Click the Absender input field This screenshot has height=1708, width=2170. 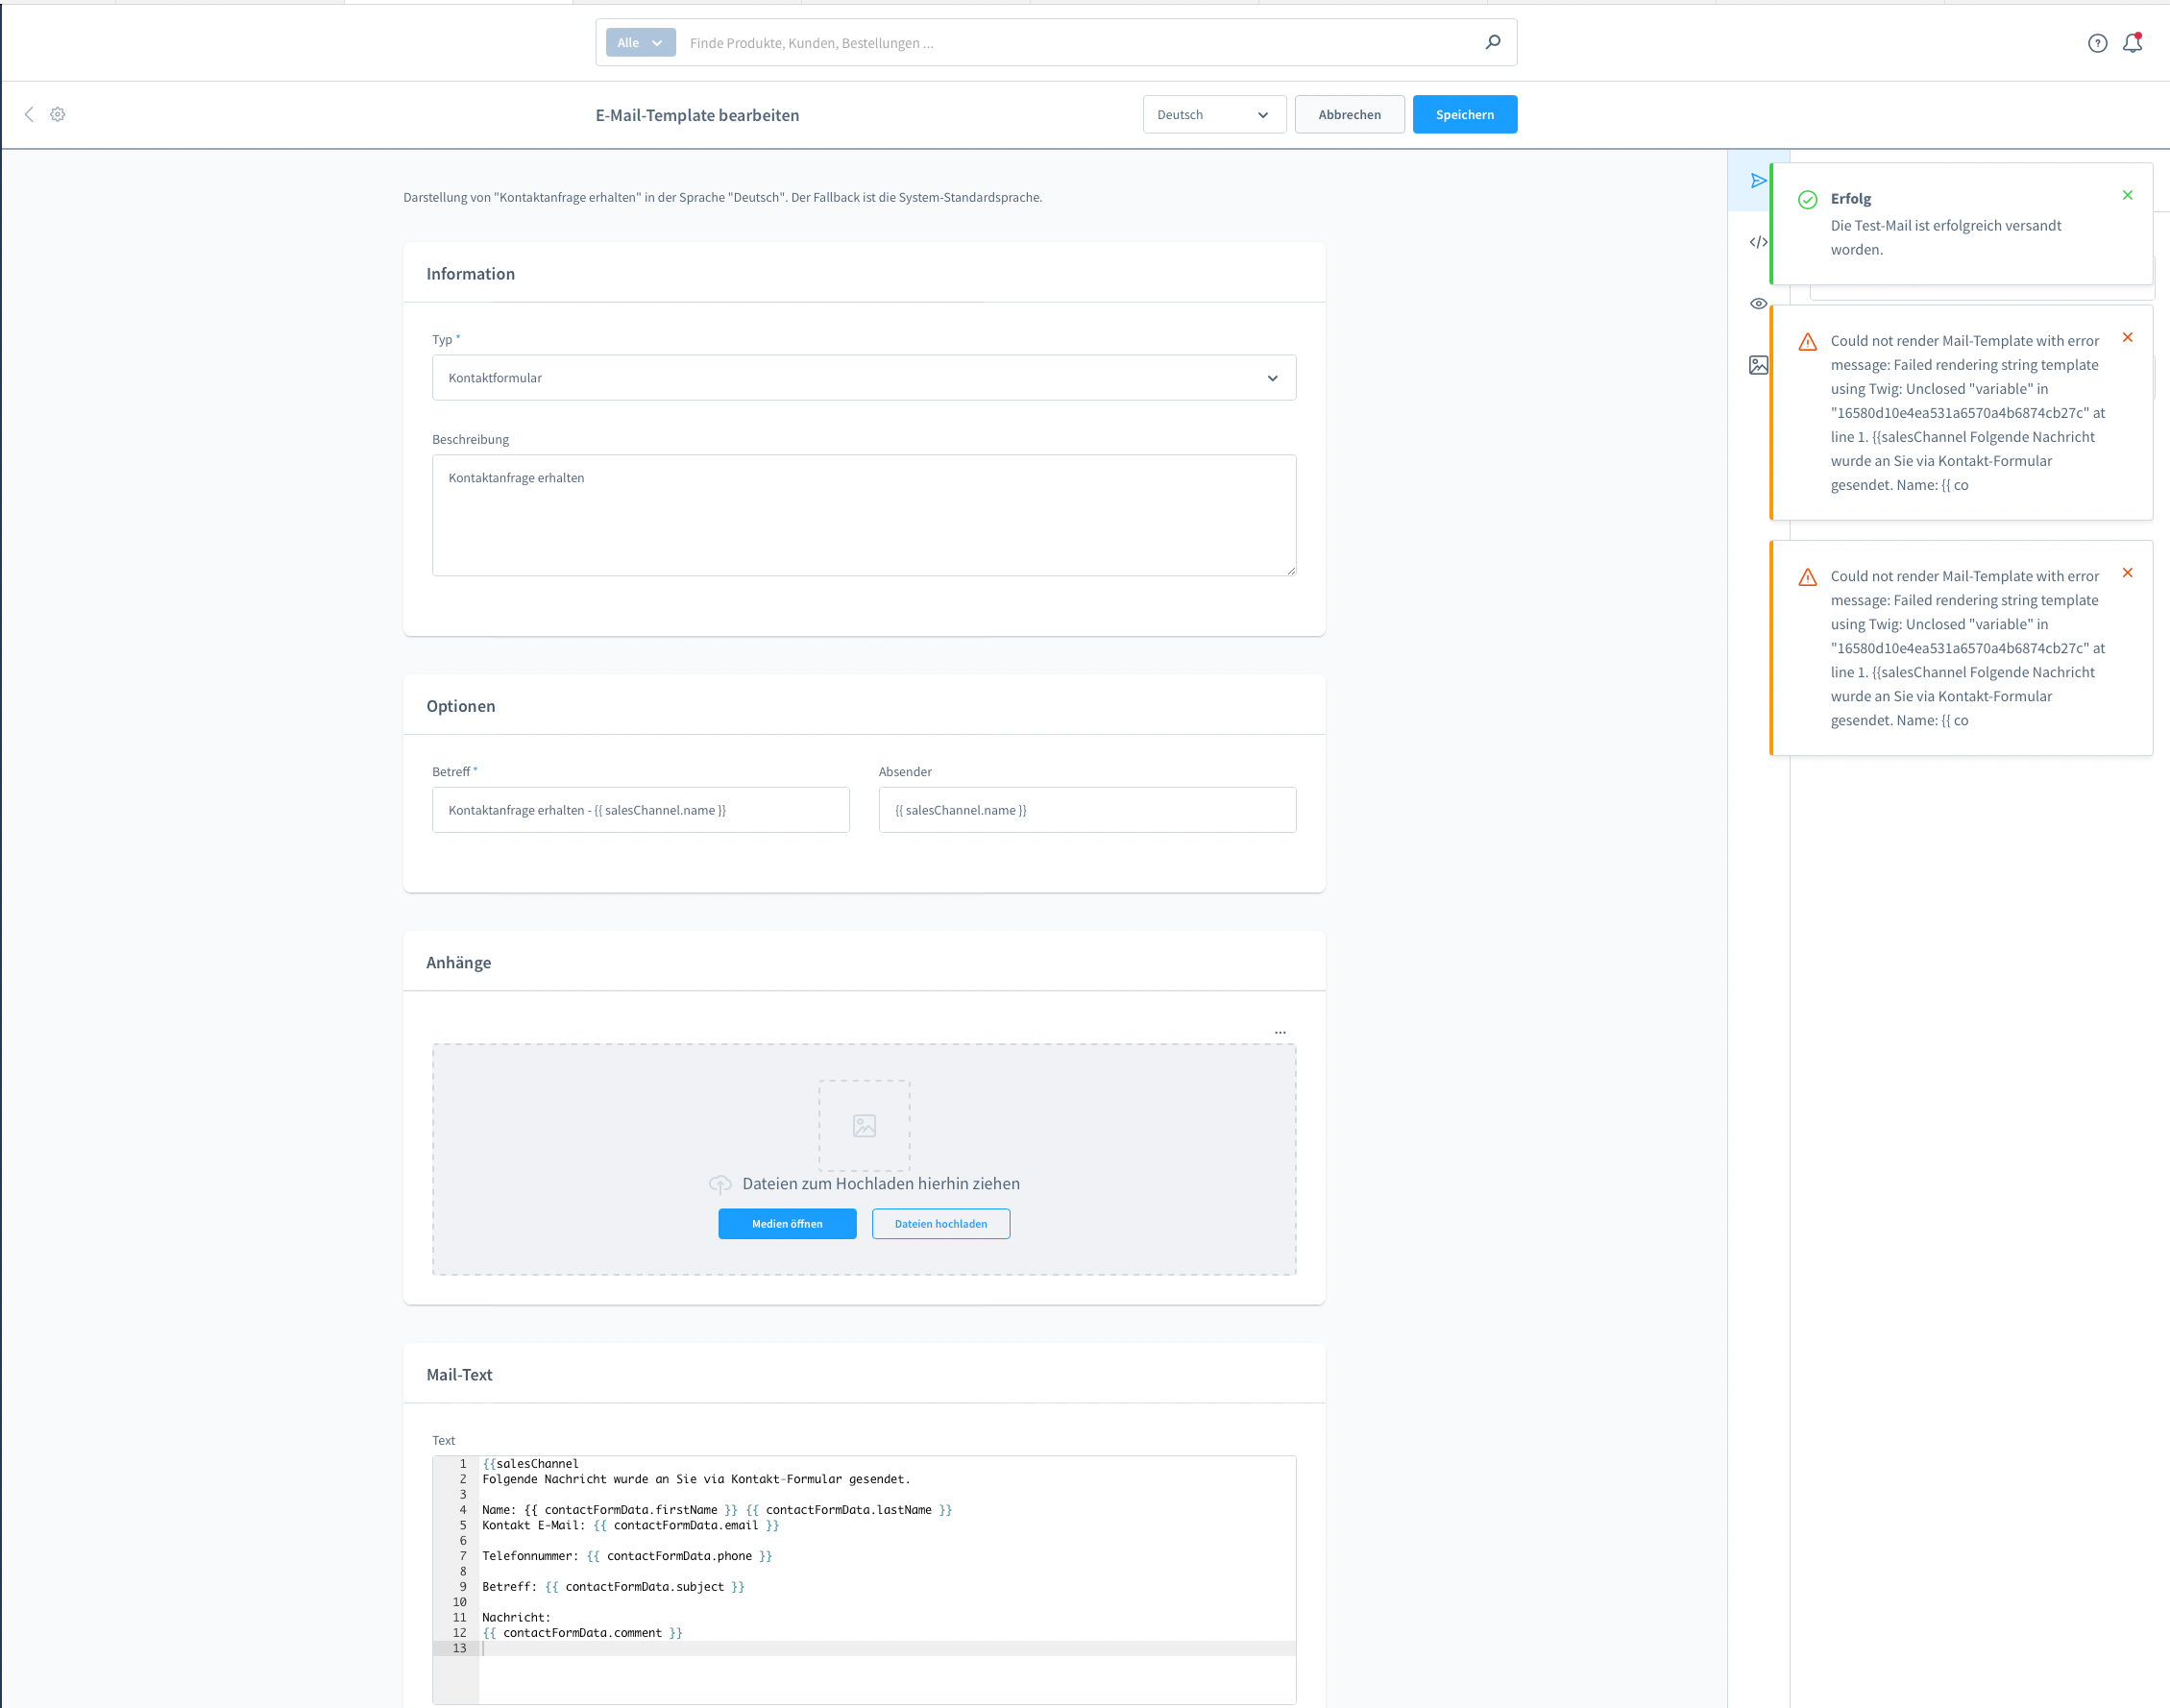(x=1087, y=810)
